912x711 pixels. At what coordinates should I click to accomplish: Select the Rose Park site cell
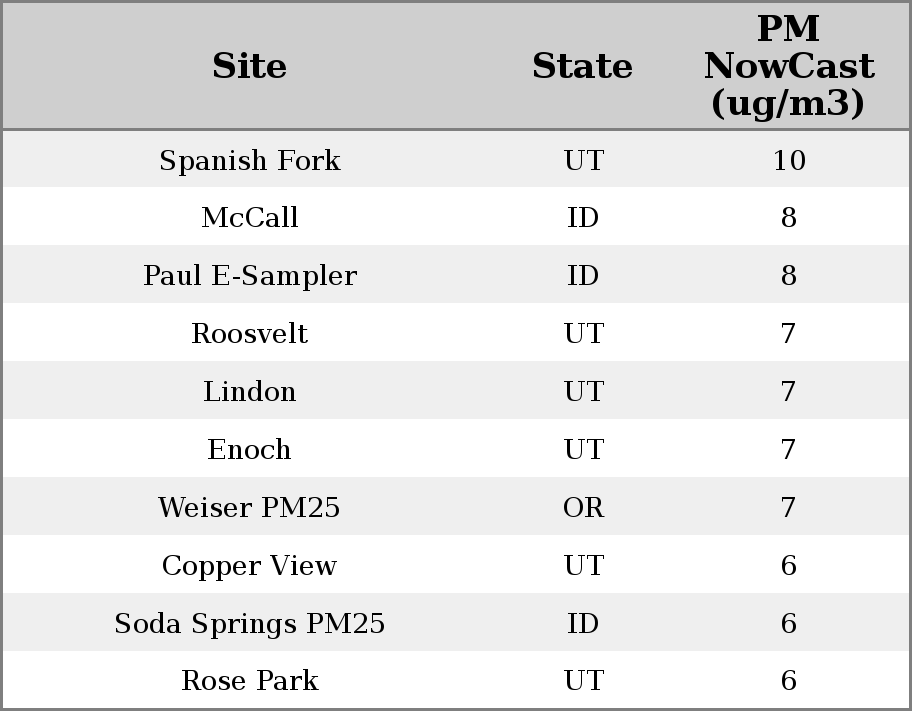[x=249, y=681]
